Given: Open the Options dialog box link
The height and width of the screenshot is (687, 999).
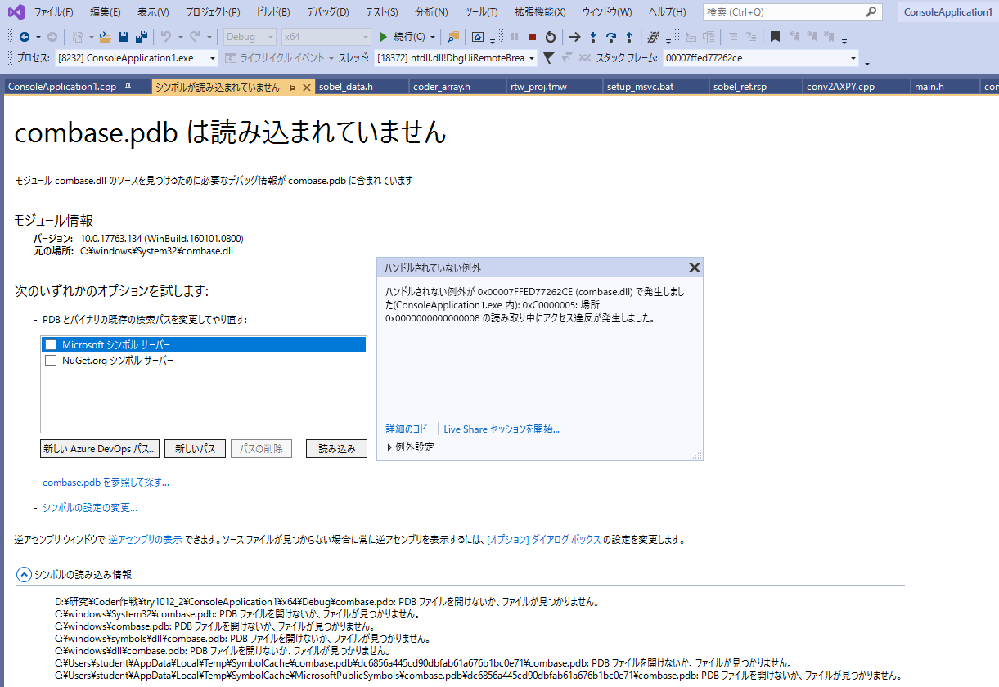Looking at the screenshot, I should [544, 540].
